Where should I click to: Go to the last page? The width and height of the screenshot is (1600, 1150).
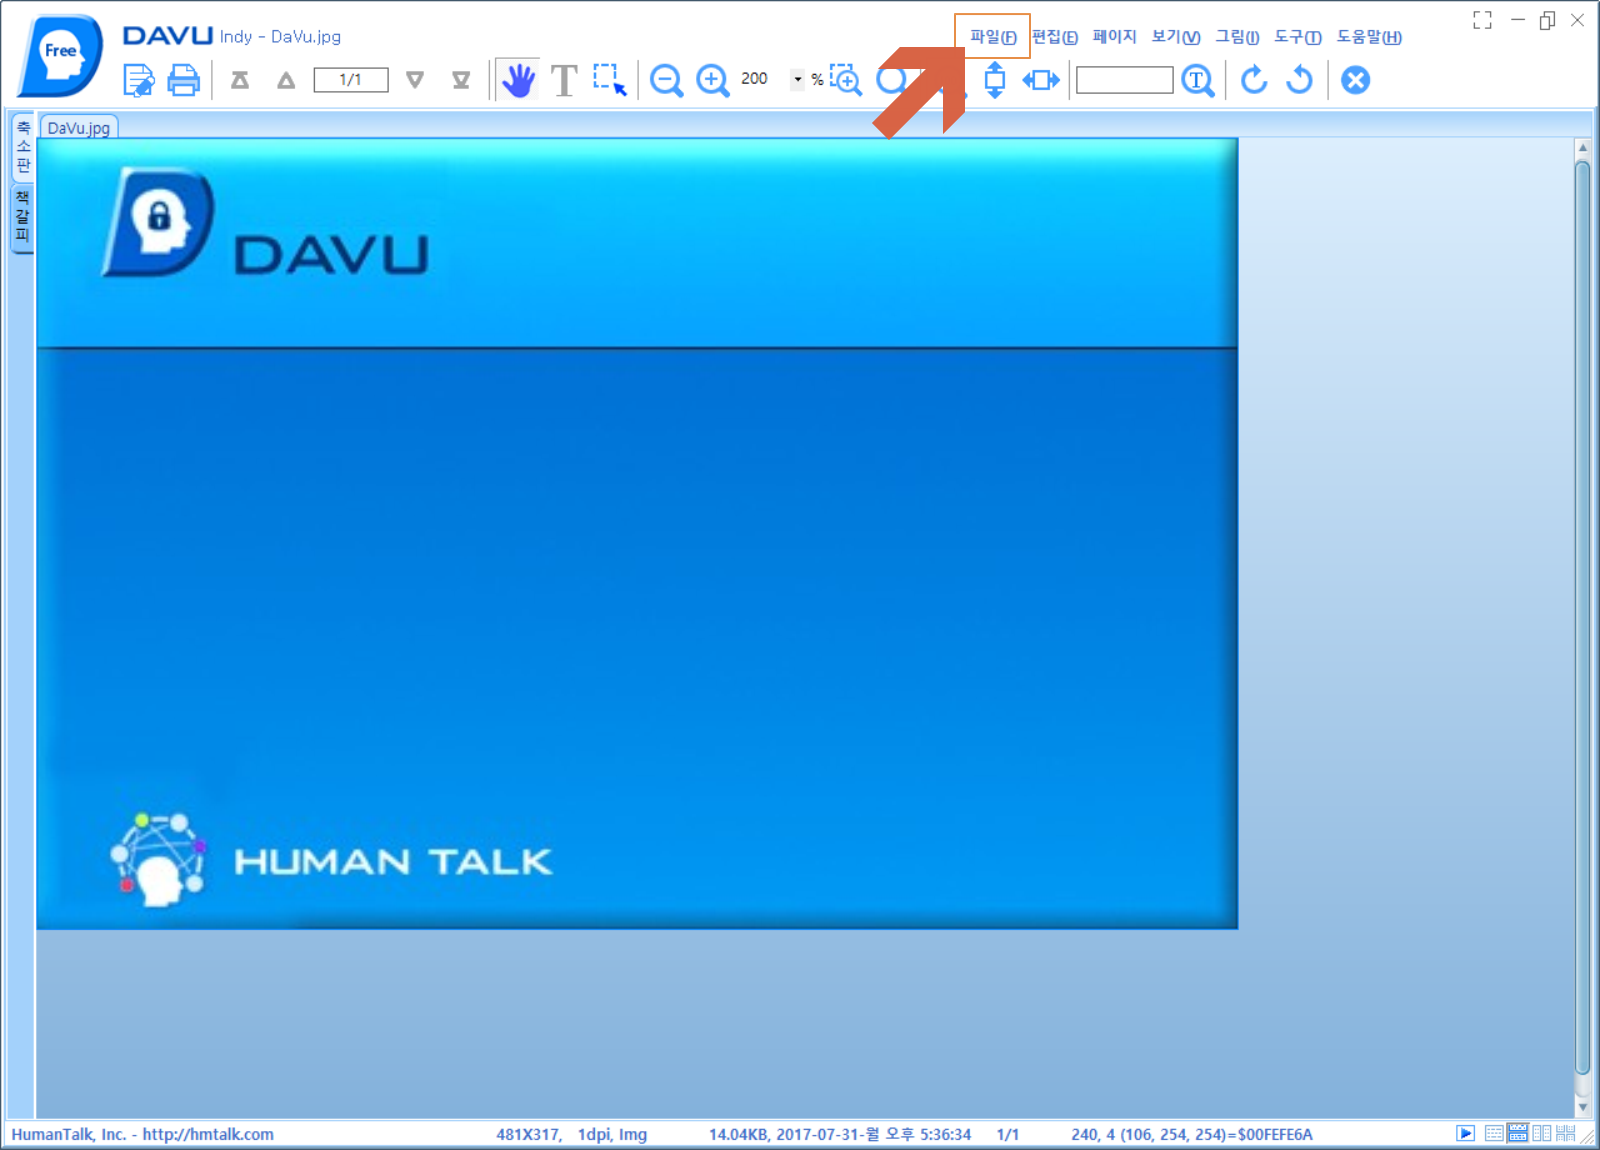[461, 80]
